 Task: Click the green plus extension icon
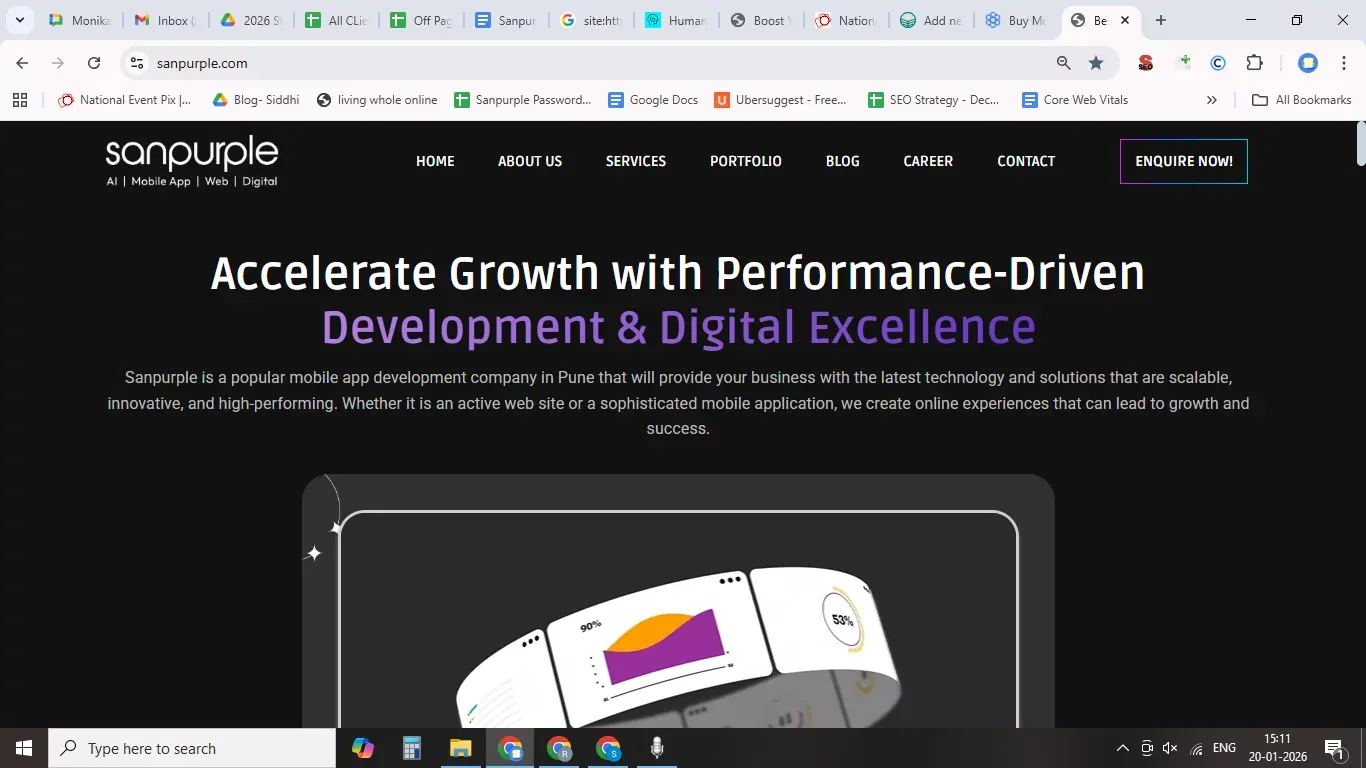(x=1184, y=63)
